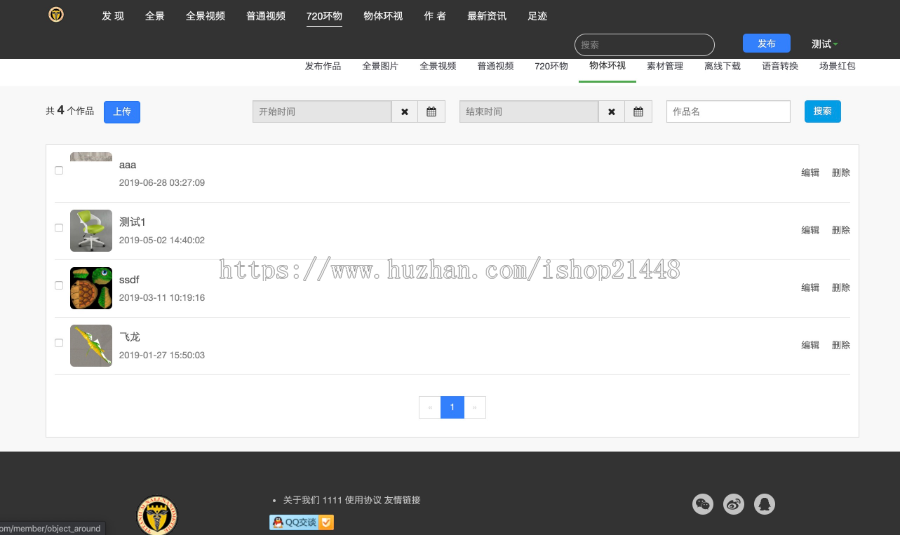Clear the start time field with the X icon
Image resolution: width=900 pixels, height=535 pixels.
[405, 112]
